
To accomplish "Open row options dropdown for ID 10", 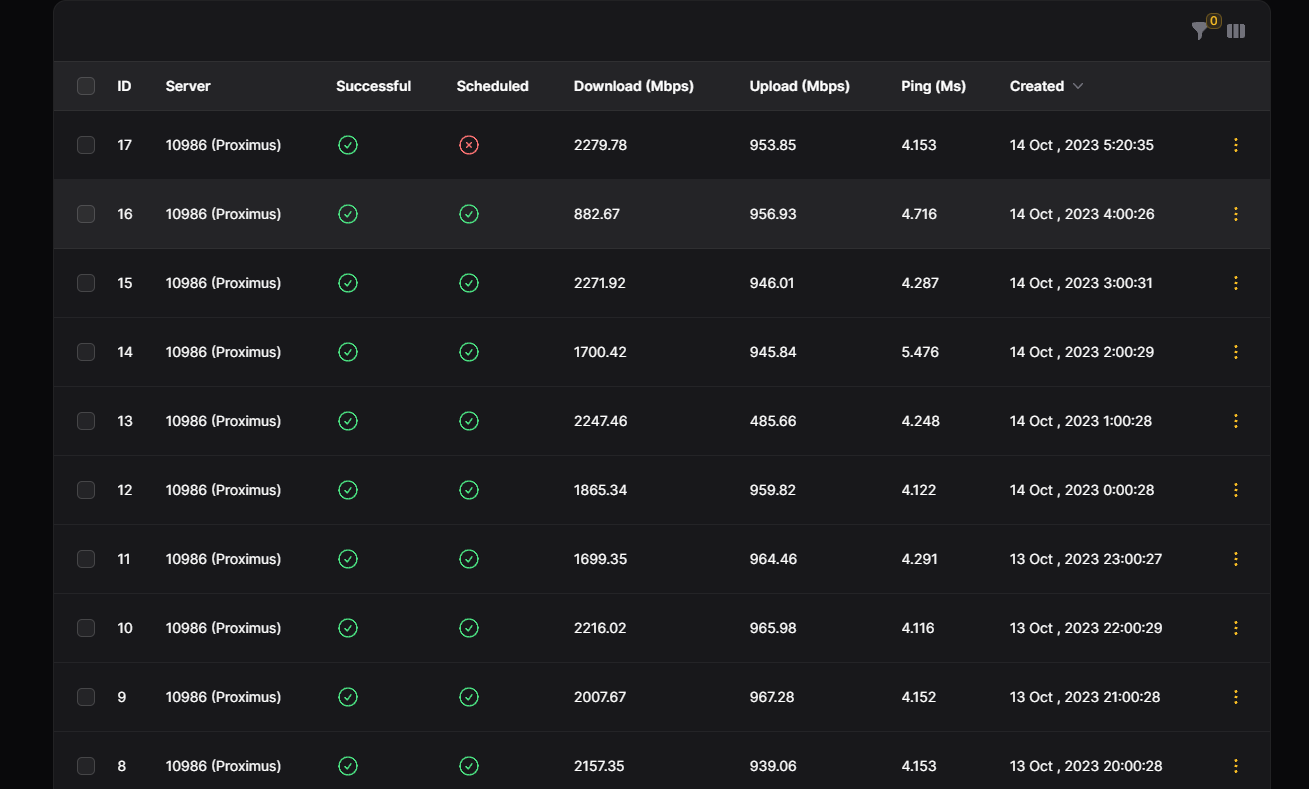I will (1235, 628).
